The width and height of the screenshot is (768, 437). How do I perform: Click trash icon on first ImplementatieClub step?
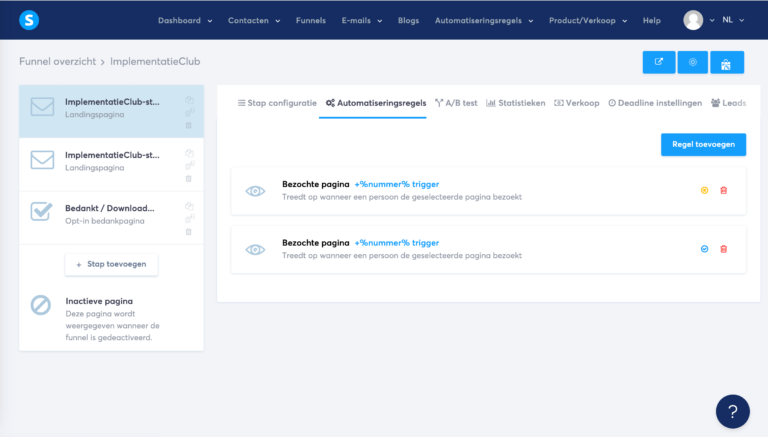188,126
